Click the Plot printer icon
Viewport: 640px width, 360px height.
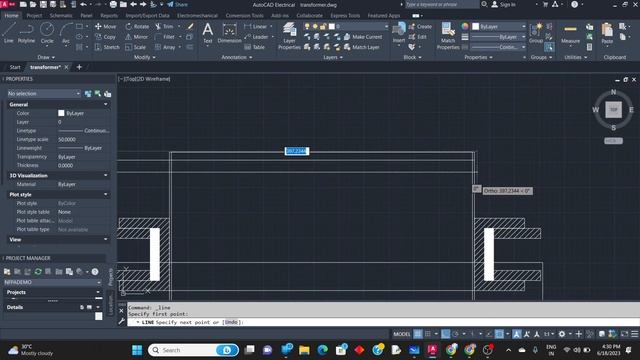pyautogui.click(x=113, y=4)
